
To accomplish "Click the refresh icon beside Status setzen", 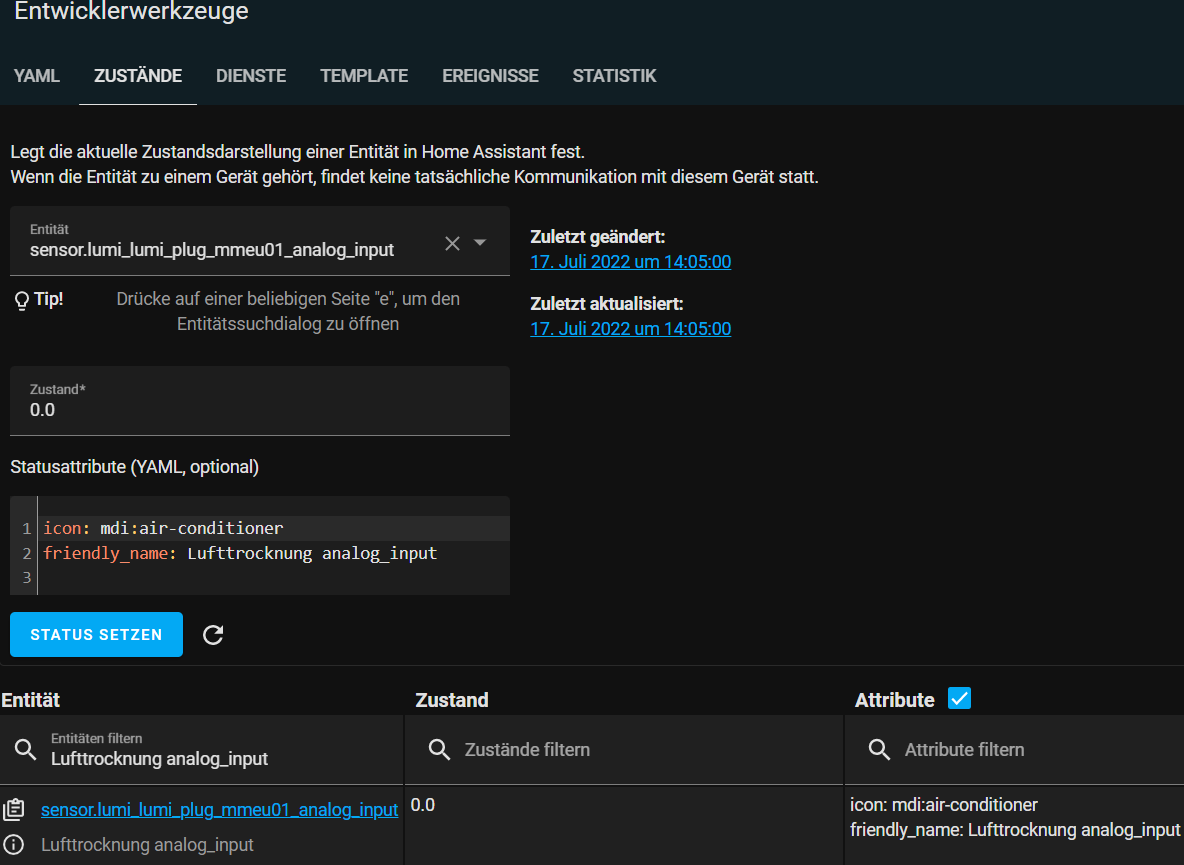I will tap(213, 635).
